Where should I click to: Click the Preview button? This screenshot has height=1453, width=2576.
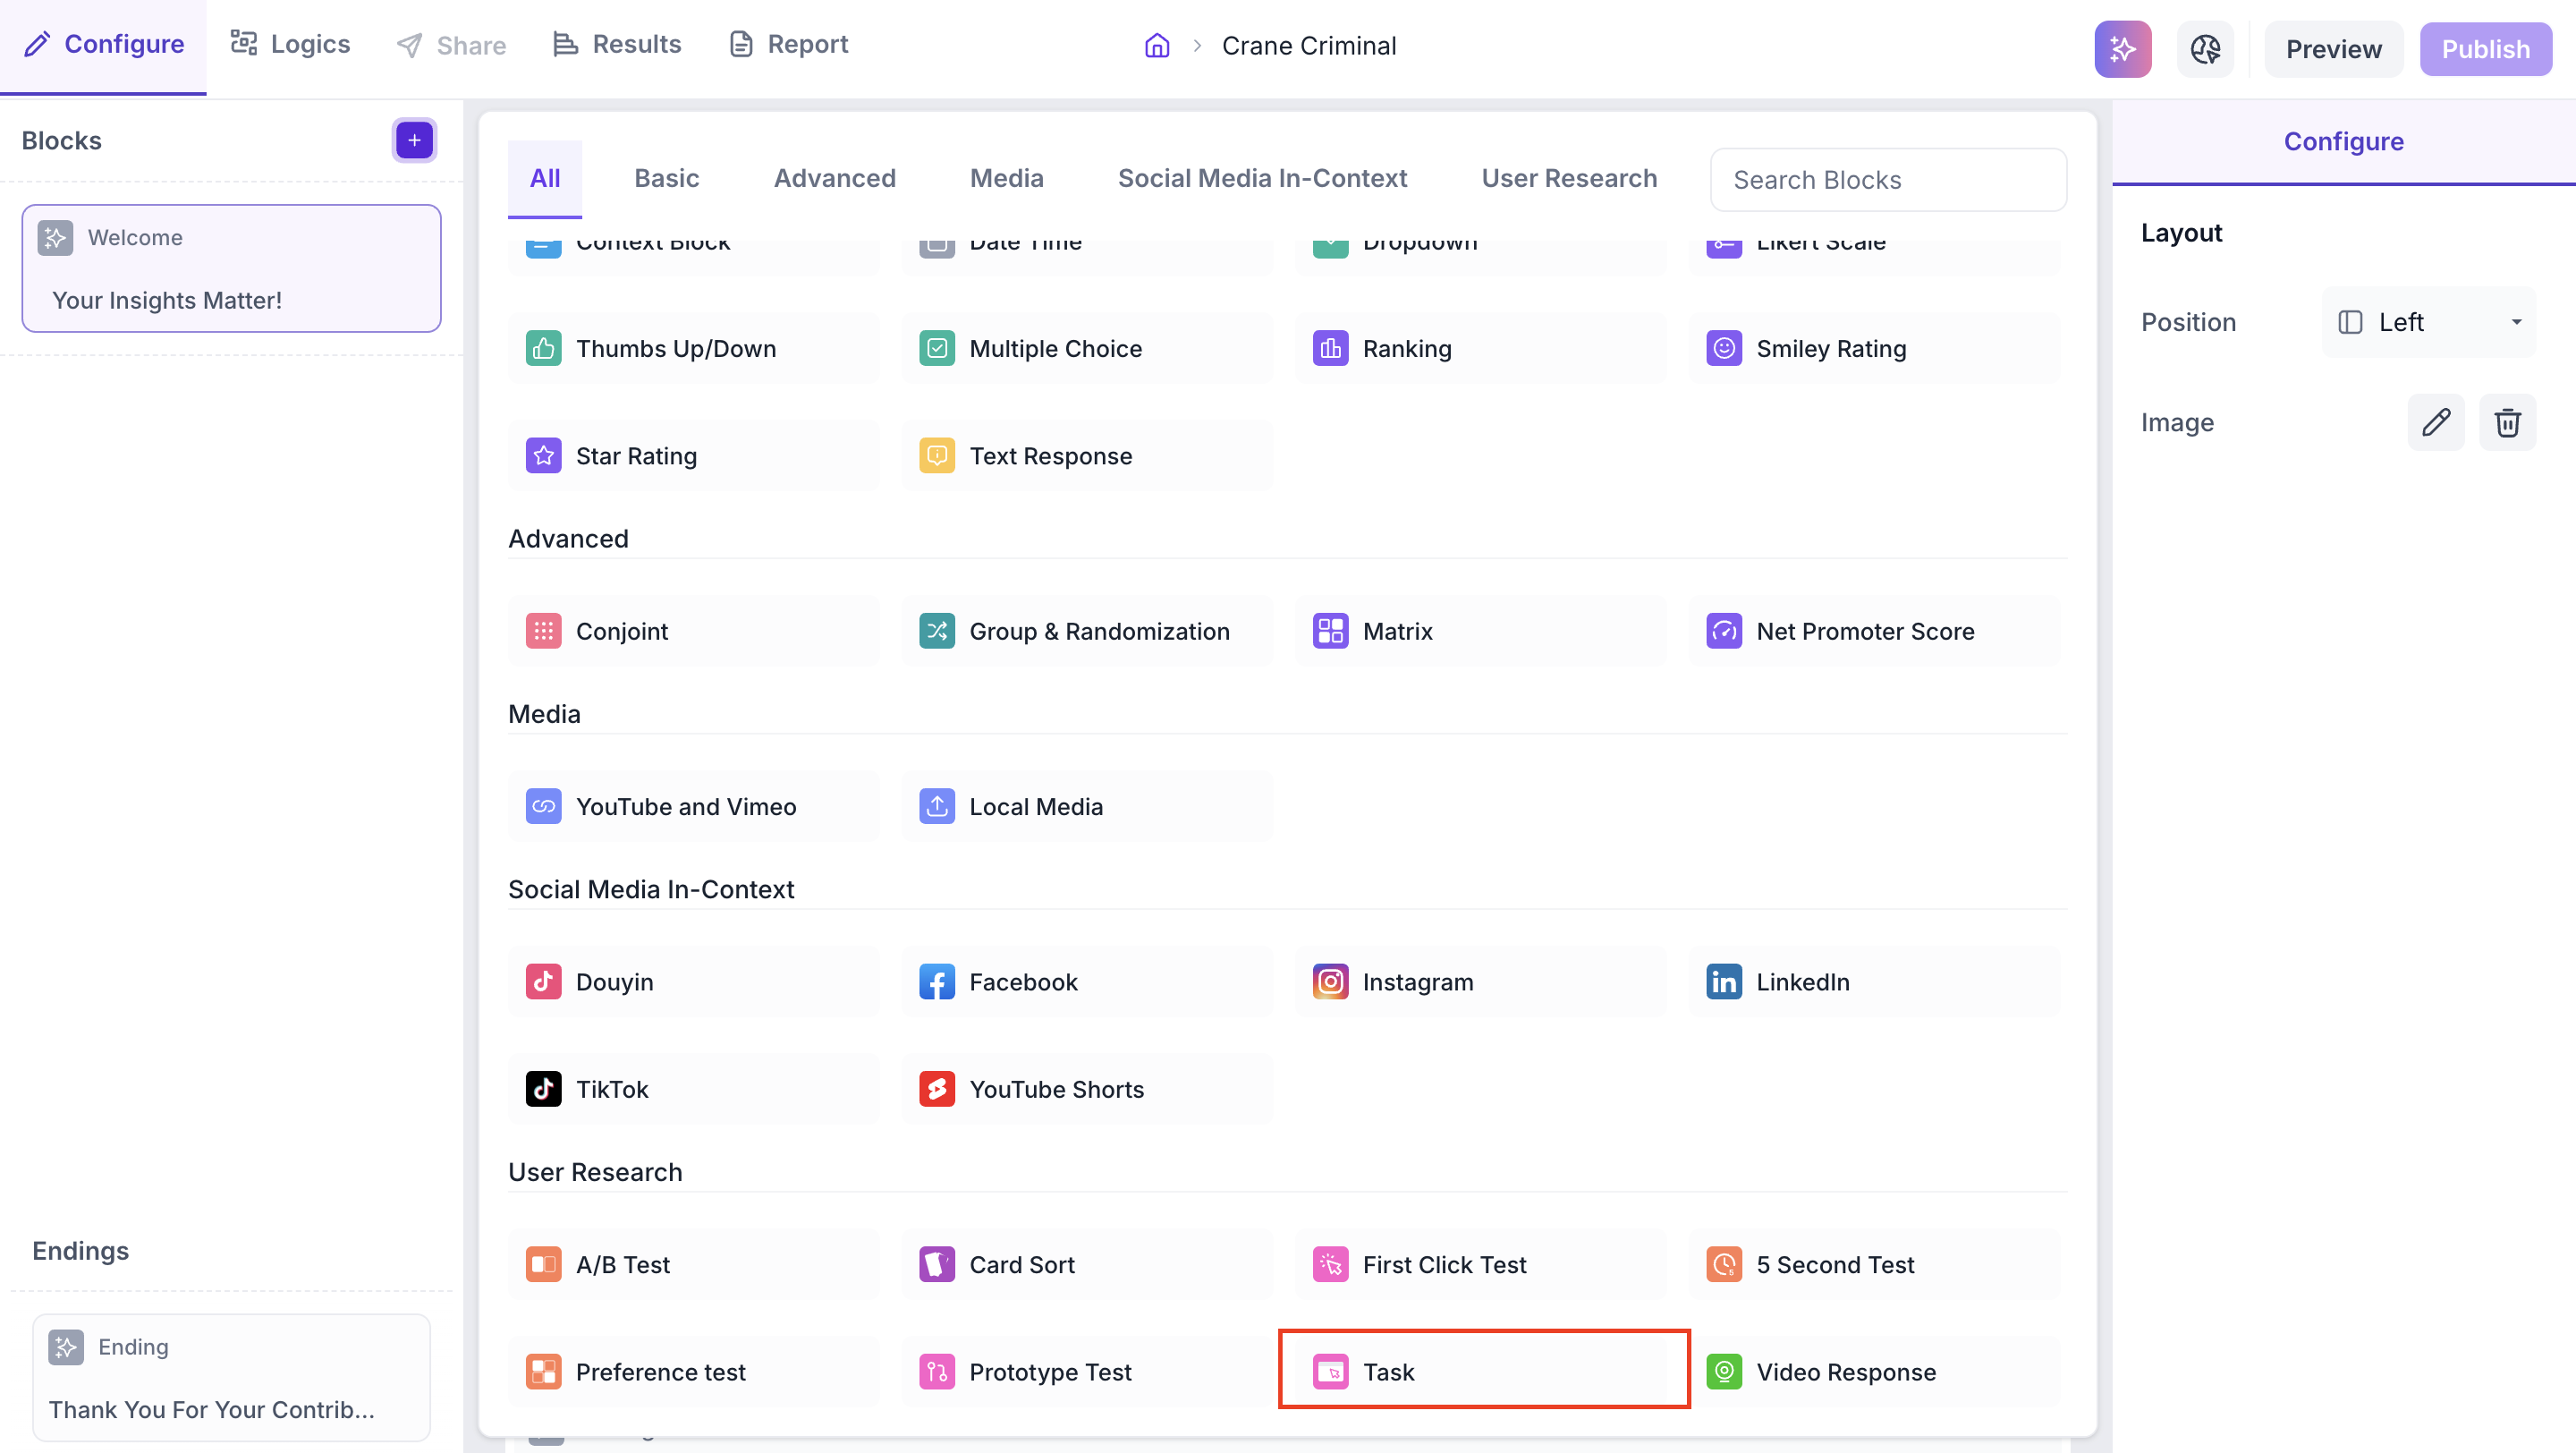[x=2333, y=48]
